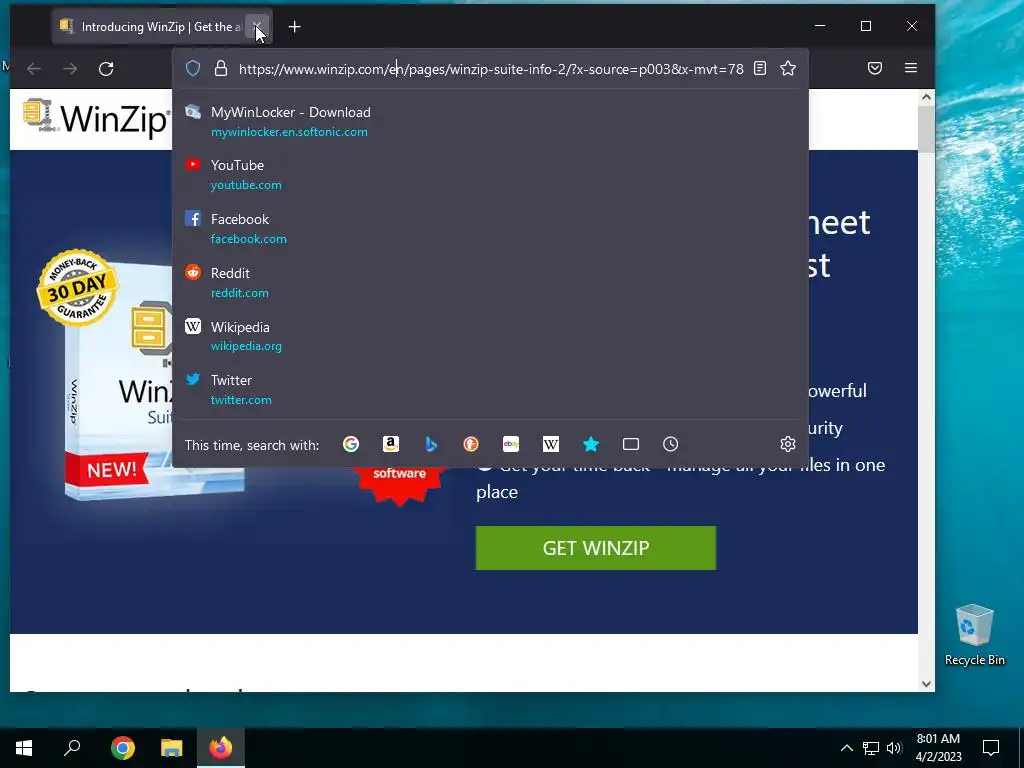Toggle reader view icon in address bar
The height and width of the screenshot is (768, 1024).
(x=760, y=68)
